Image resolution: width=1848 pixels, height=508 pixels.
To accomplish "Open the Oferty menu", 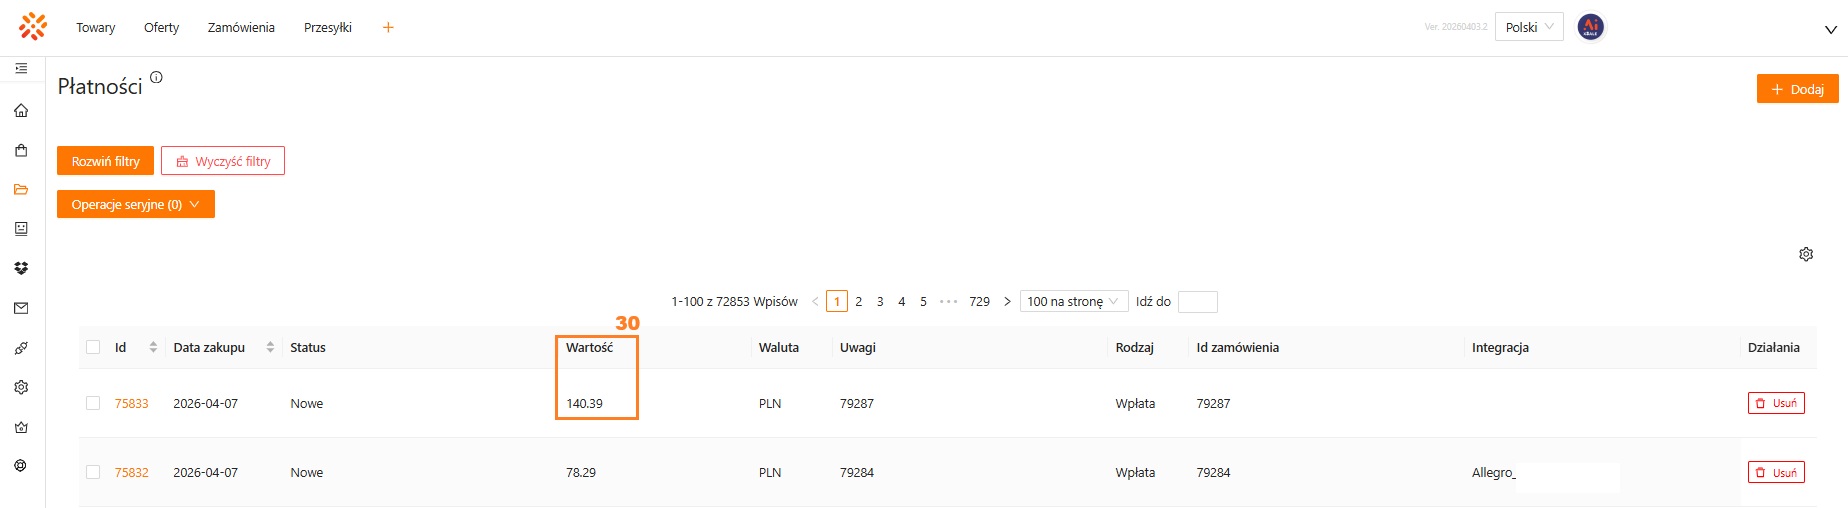I will pos(161,27).
